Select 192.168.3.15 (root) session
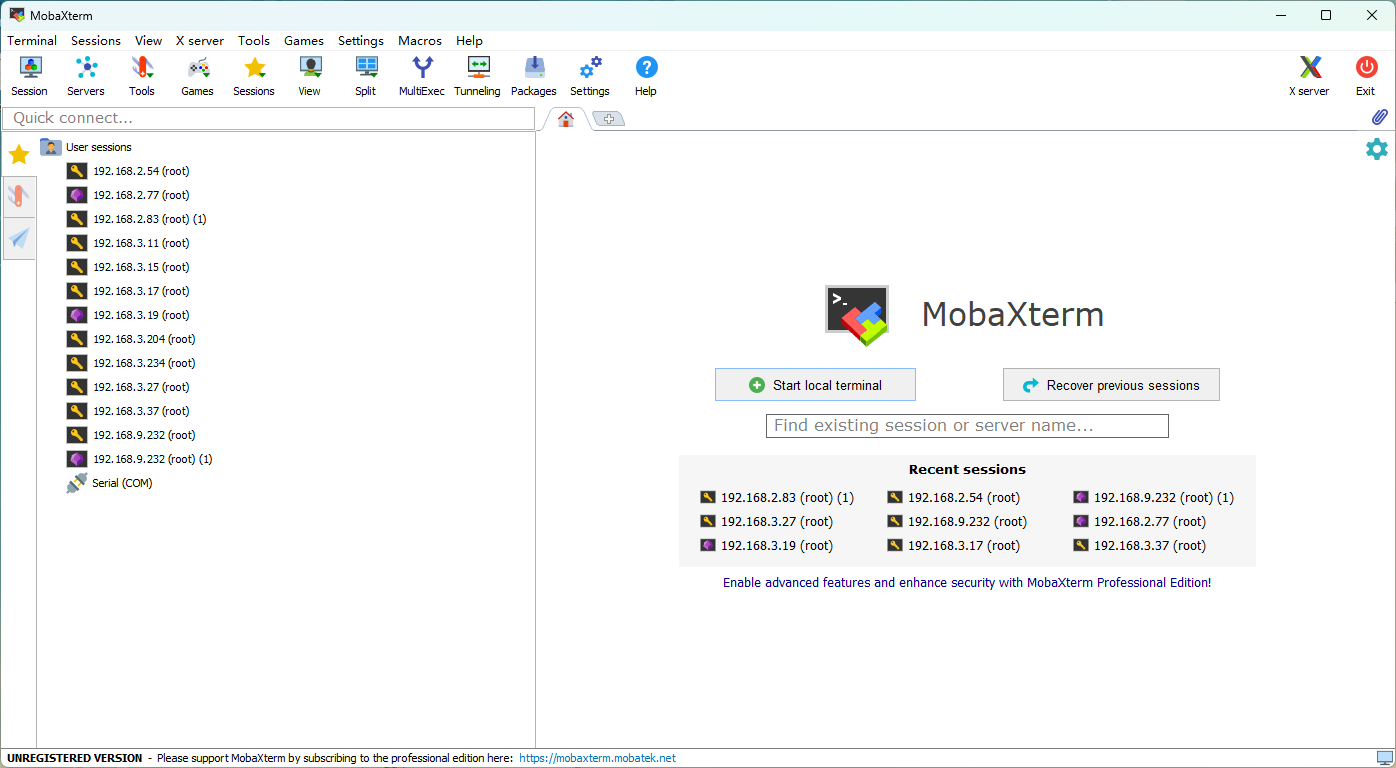Image resolution: width=1396 pixels, height=768 pixels. pos(141,267)
